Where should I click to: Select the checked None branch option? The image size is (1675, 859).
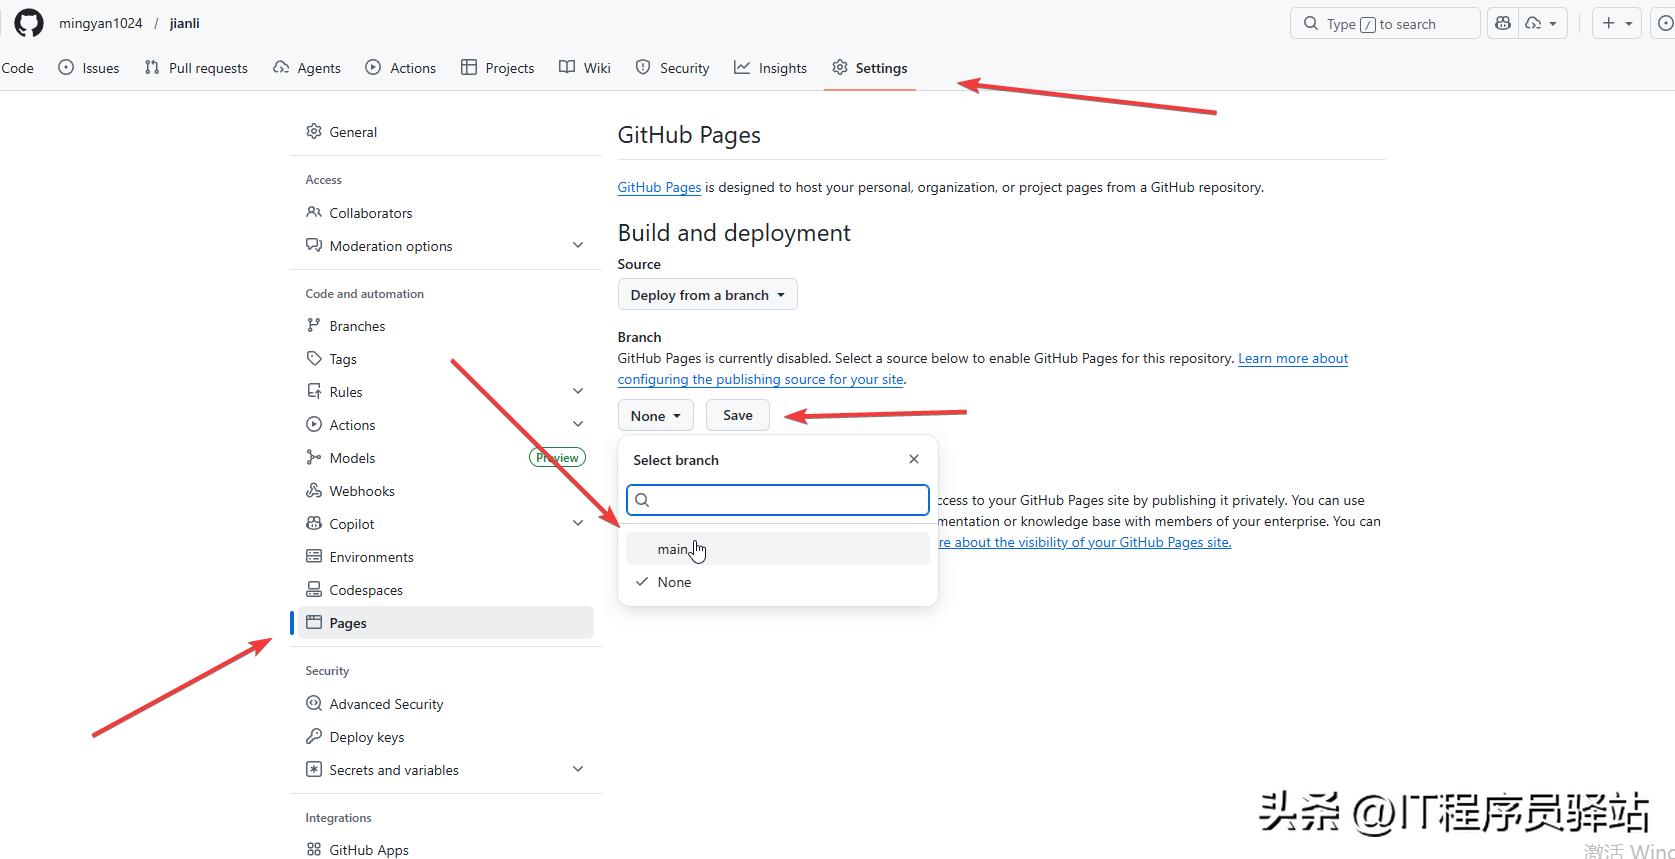[674, 582]
